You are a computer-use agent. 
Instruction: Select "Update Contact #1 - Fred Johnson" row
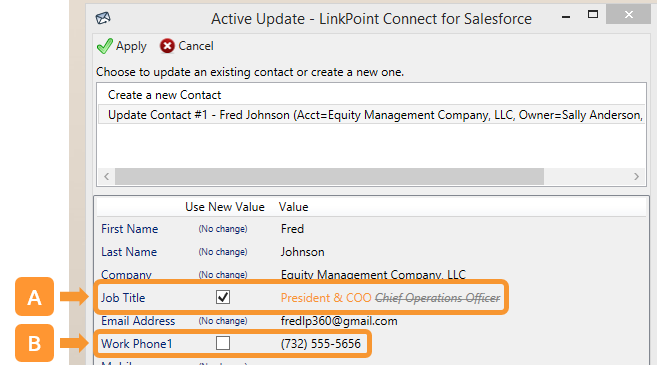(x=372, y=115)
